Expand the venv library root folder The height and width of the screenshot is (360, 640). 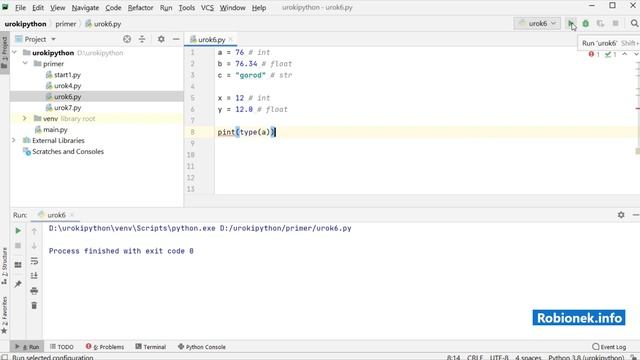[x=25, y=118]
